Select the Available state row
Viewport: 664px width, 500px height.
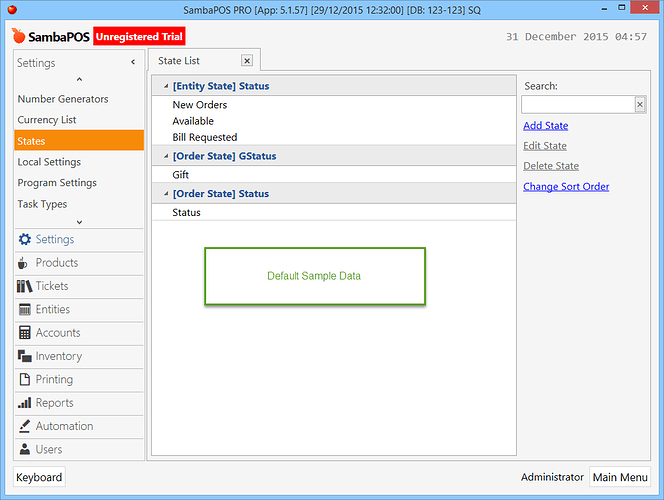(x=334, y=121)
